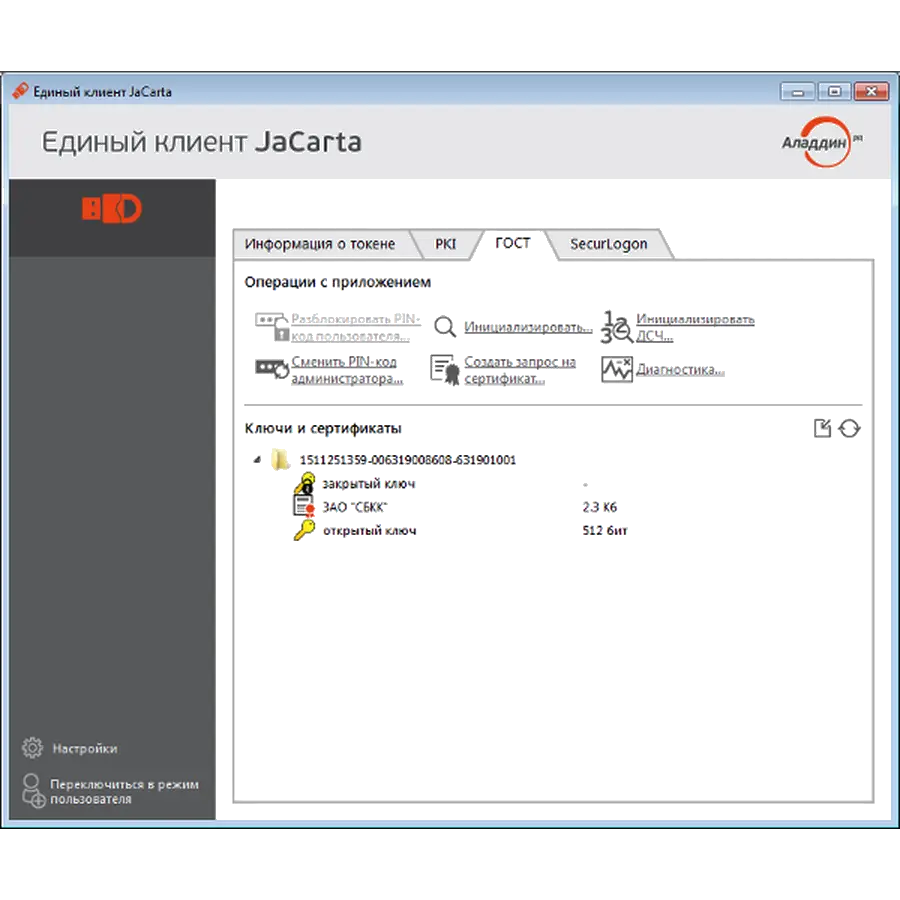Screen dimensions: 900x900
Task: Open Настройки in the sidebar
Action: 85,748
